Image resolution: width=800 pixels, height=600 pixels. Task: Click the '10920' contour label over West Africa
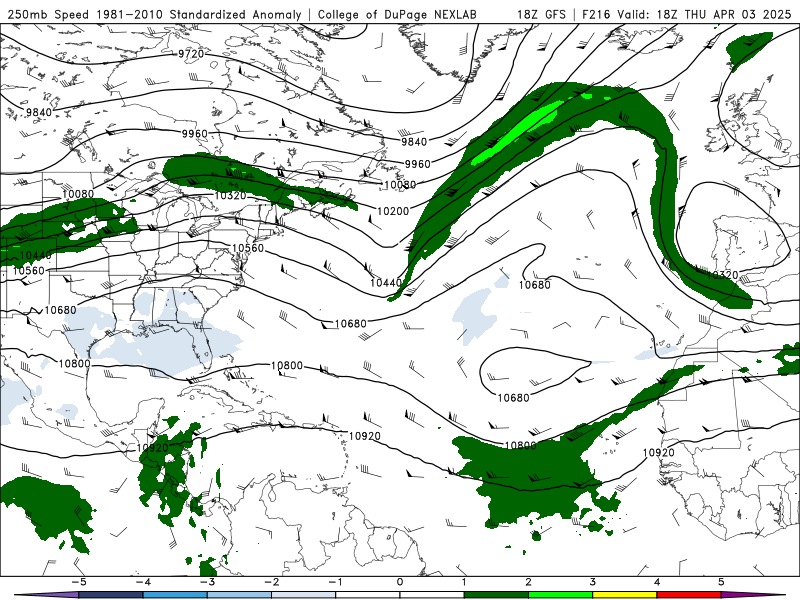click(x=658, y=453)
